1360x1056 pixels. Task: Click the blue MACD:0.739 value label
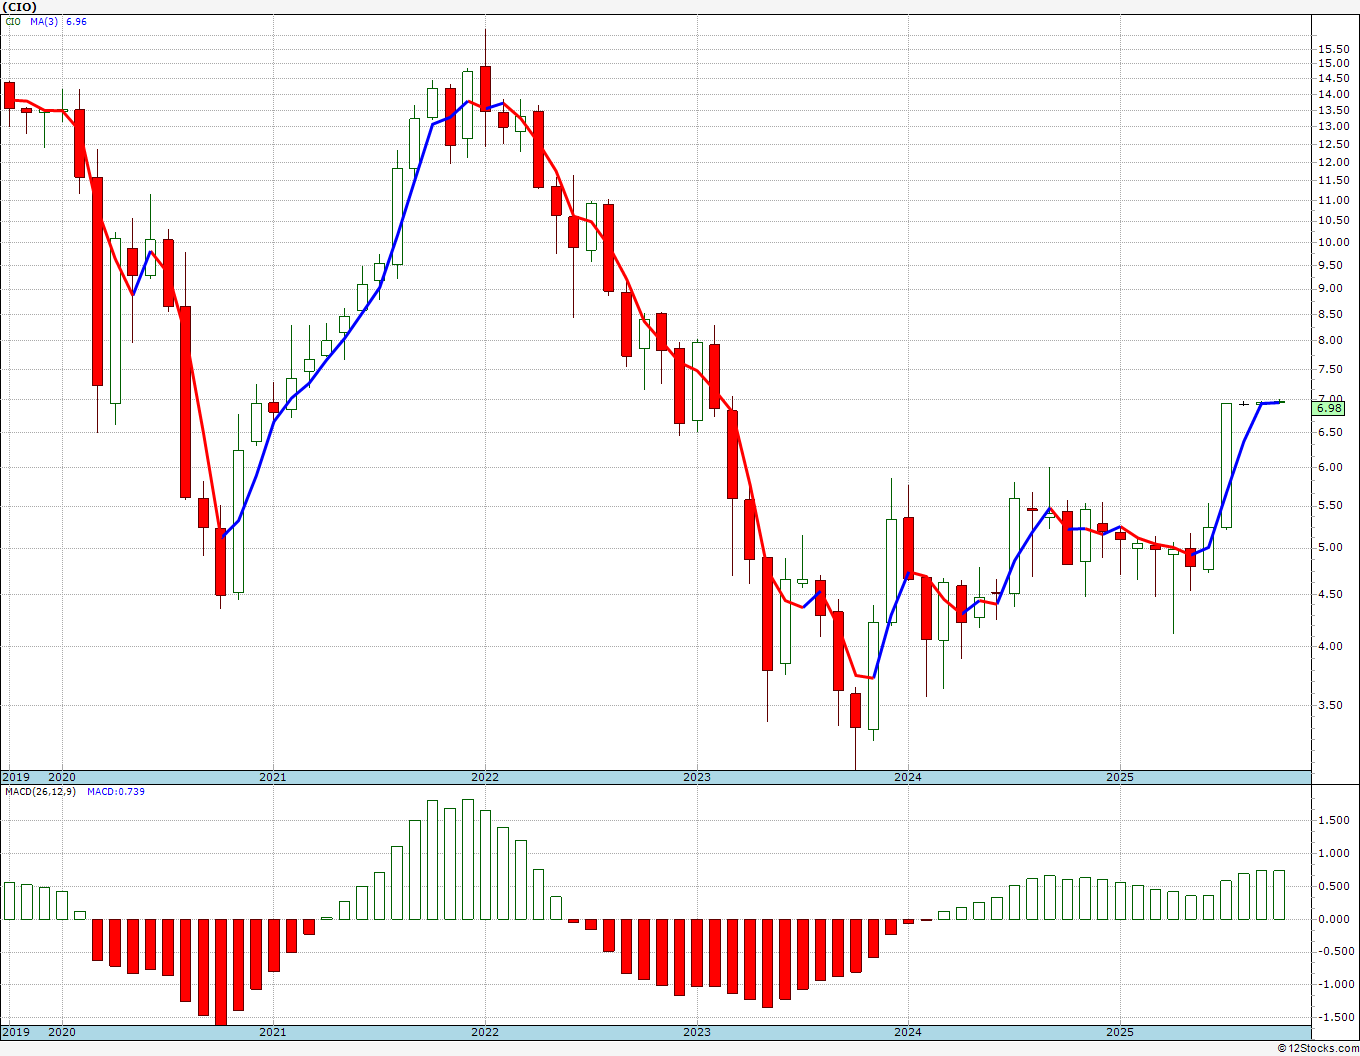pos(116,792)
